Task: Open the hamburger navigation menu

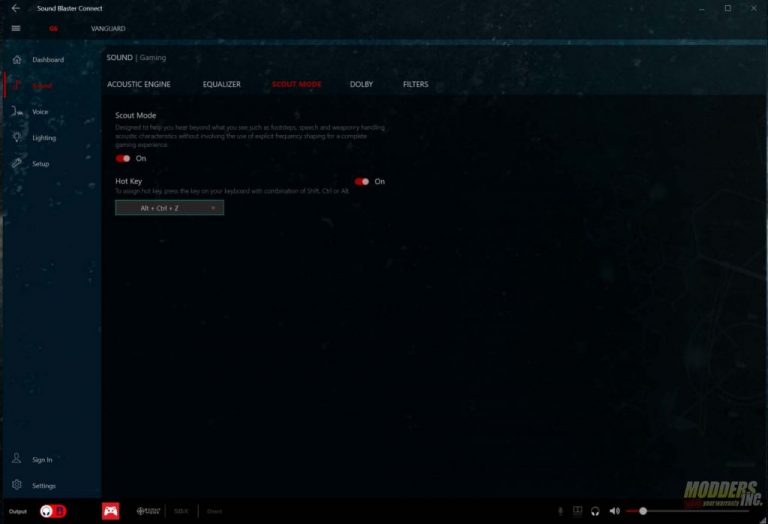Action: (x=15, y=29)
